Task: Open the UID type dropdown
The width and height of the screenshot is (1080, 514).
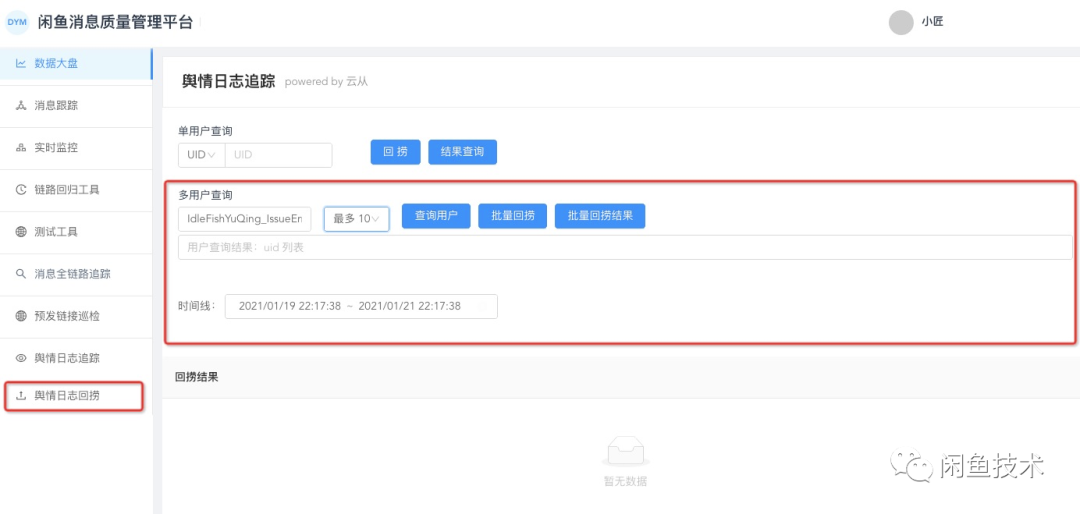Action: coord(201,155)
